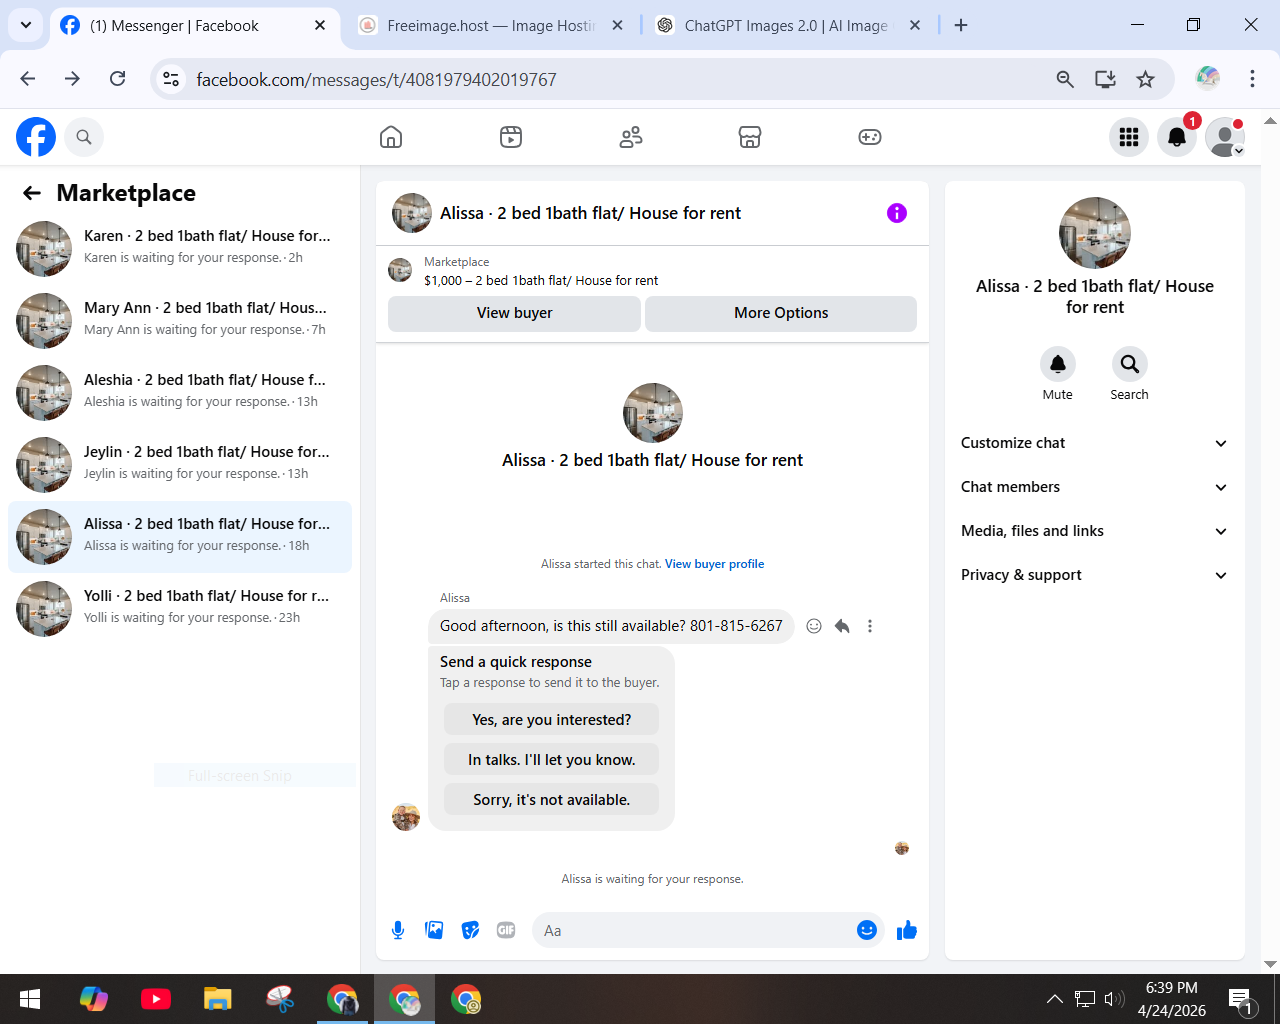
Task: Open the notifications bell with badge
Action: click(1177, 137)
